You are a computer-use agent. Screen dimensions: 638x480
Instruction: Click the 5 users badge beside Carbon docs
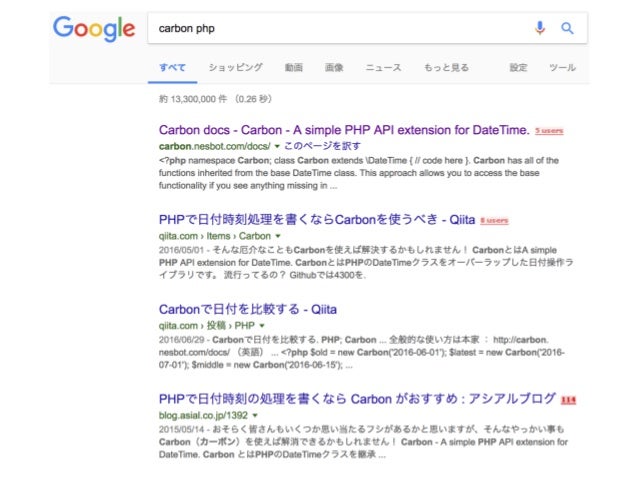click(x=549, y=131)
